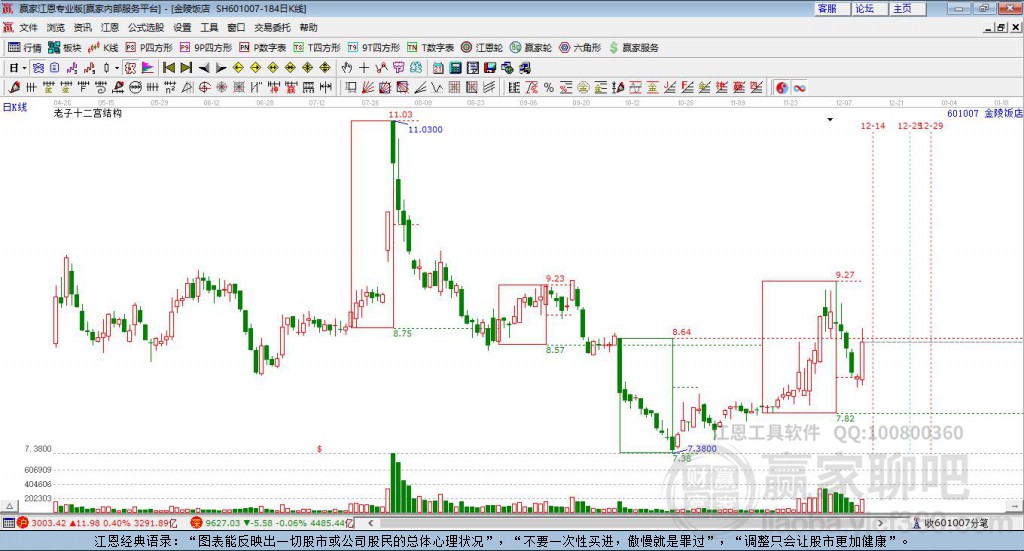Step chart left with black arrow
The height and width of the screenshot is (551, 1024).
coord(204,68)
